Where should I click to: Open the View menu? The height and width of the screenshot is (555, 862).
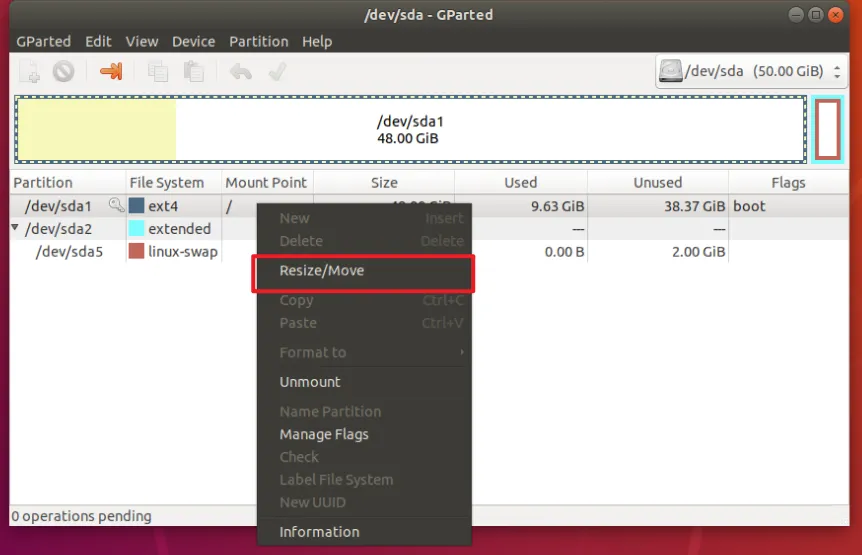(142, 42)
